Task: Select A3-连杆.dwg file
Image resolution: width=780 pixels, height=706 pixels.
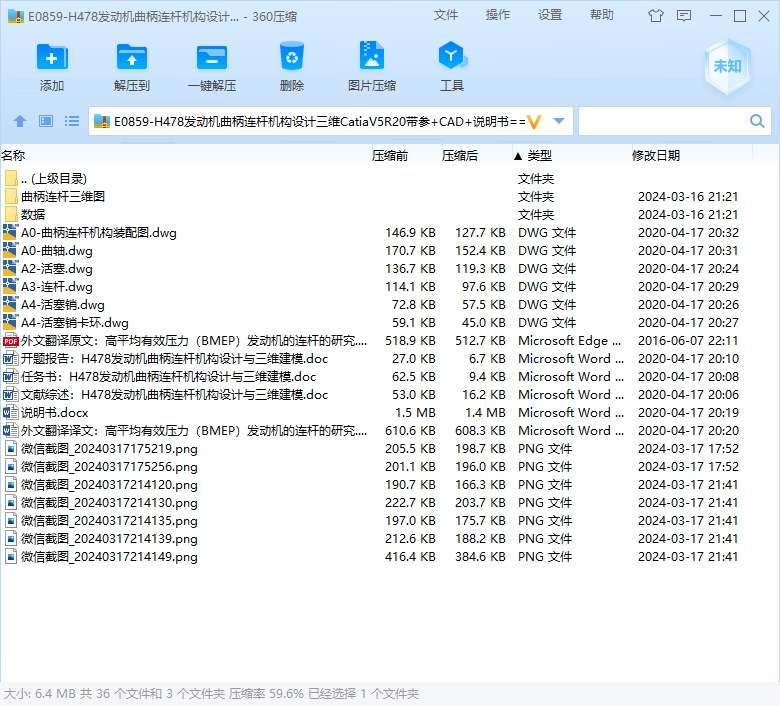Action: click(x=378, y=287)
